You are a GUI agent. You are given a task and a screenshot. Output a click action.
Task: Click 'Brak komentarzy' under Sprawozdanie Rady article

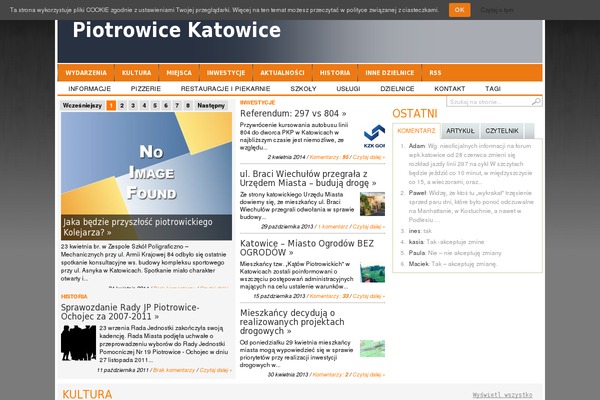pyautogui.click(x=174, y=370)
